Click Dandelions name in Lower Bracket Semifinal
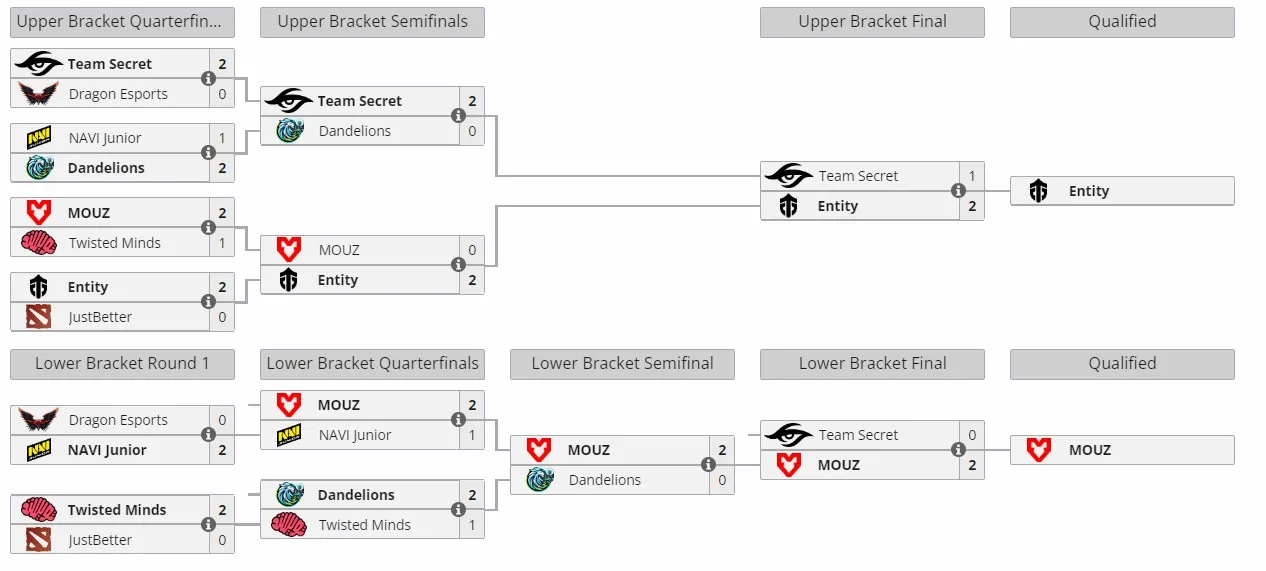This screenshot has width=1266, height=571. (x=605, y=480)
